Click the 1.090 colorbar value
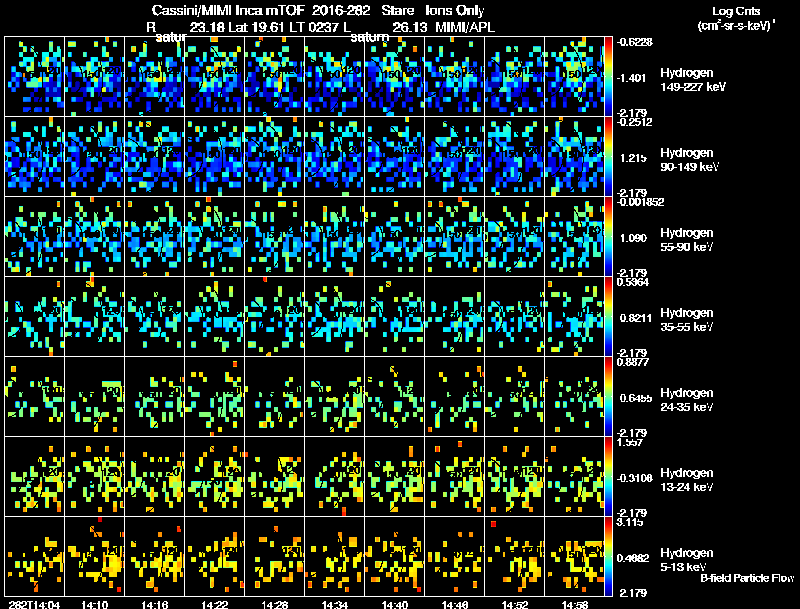 pyautogui.click(x=633, y=238)
